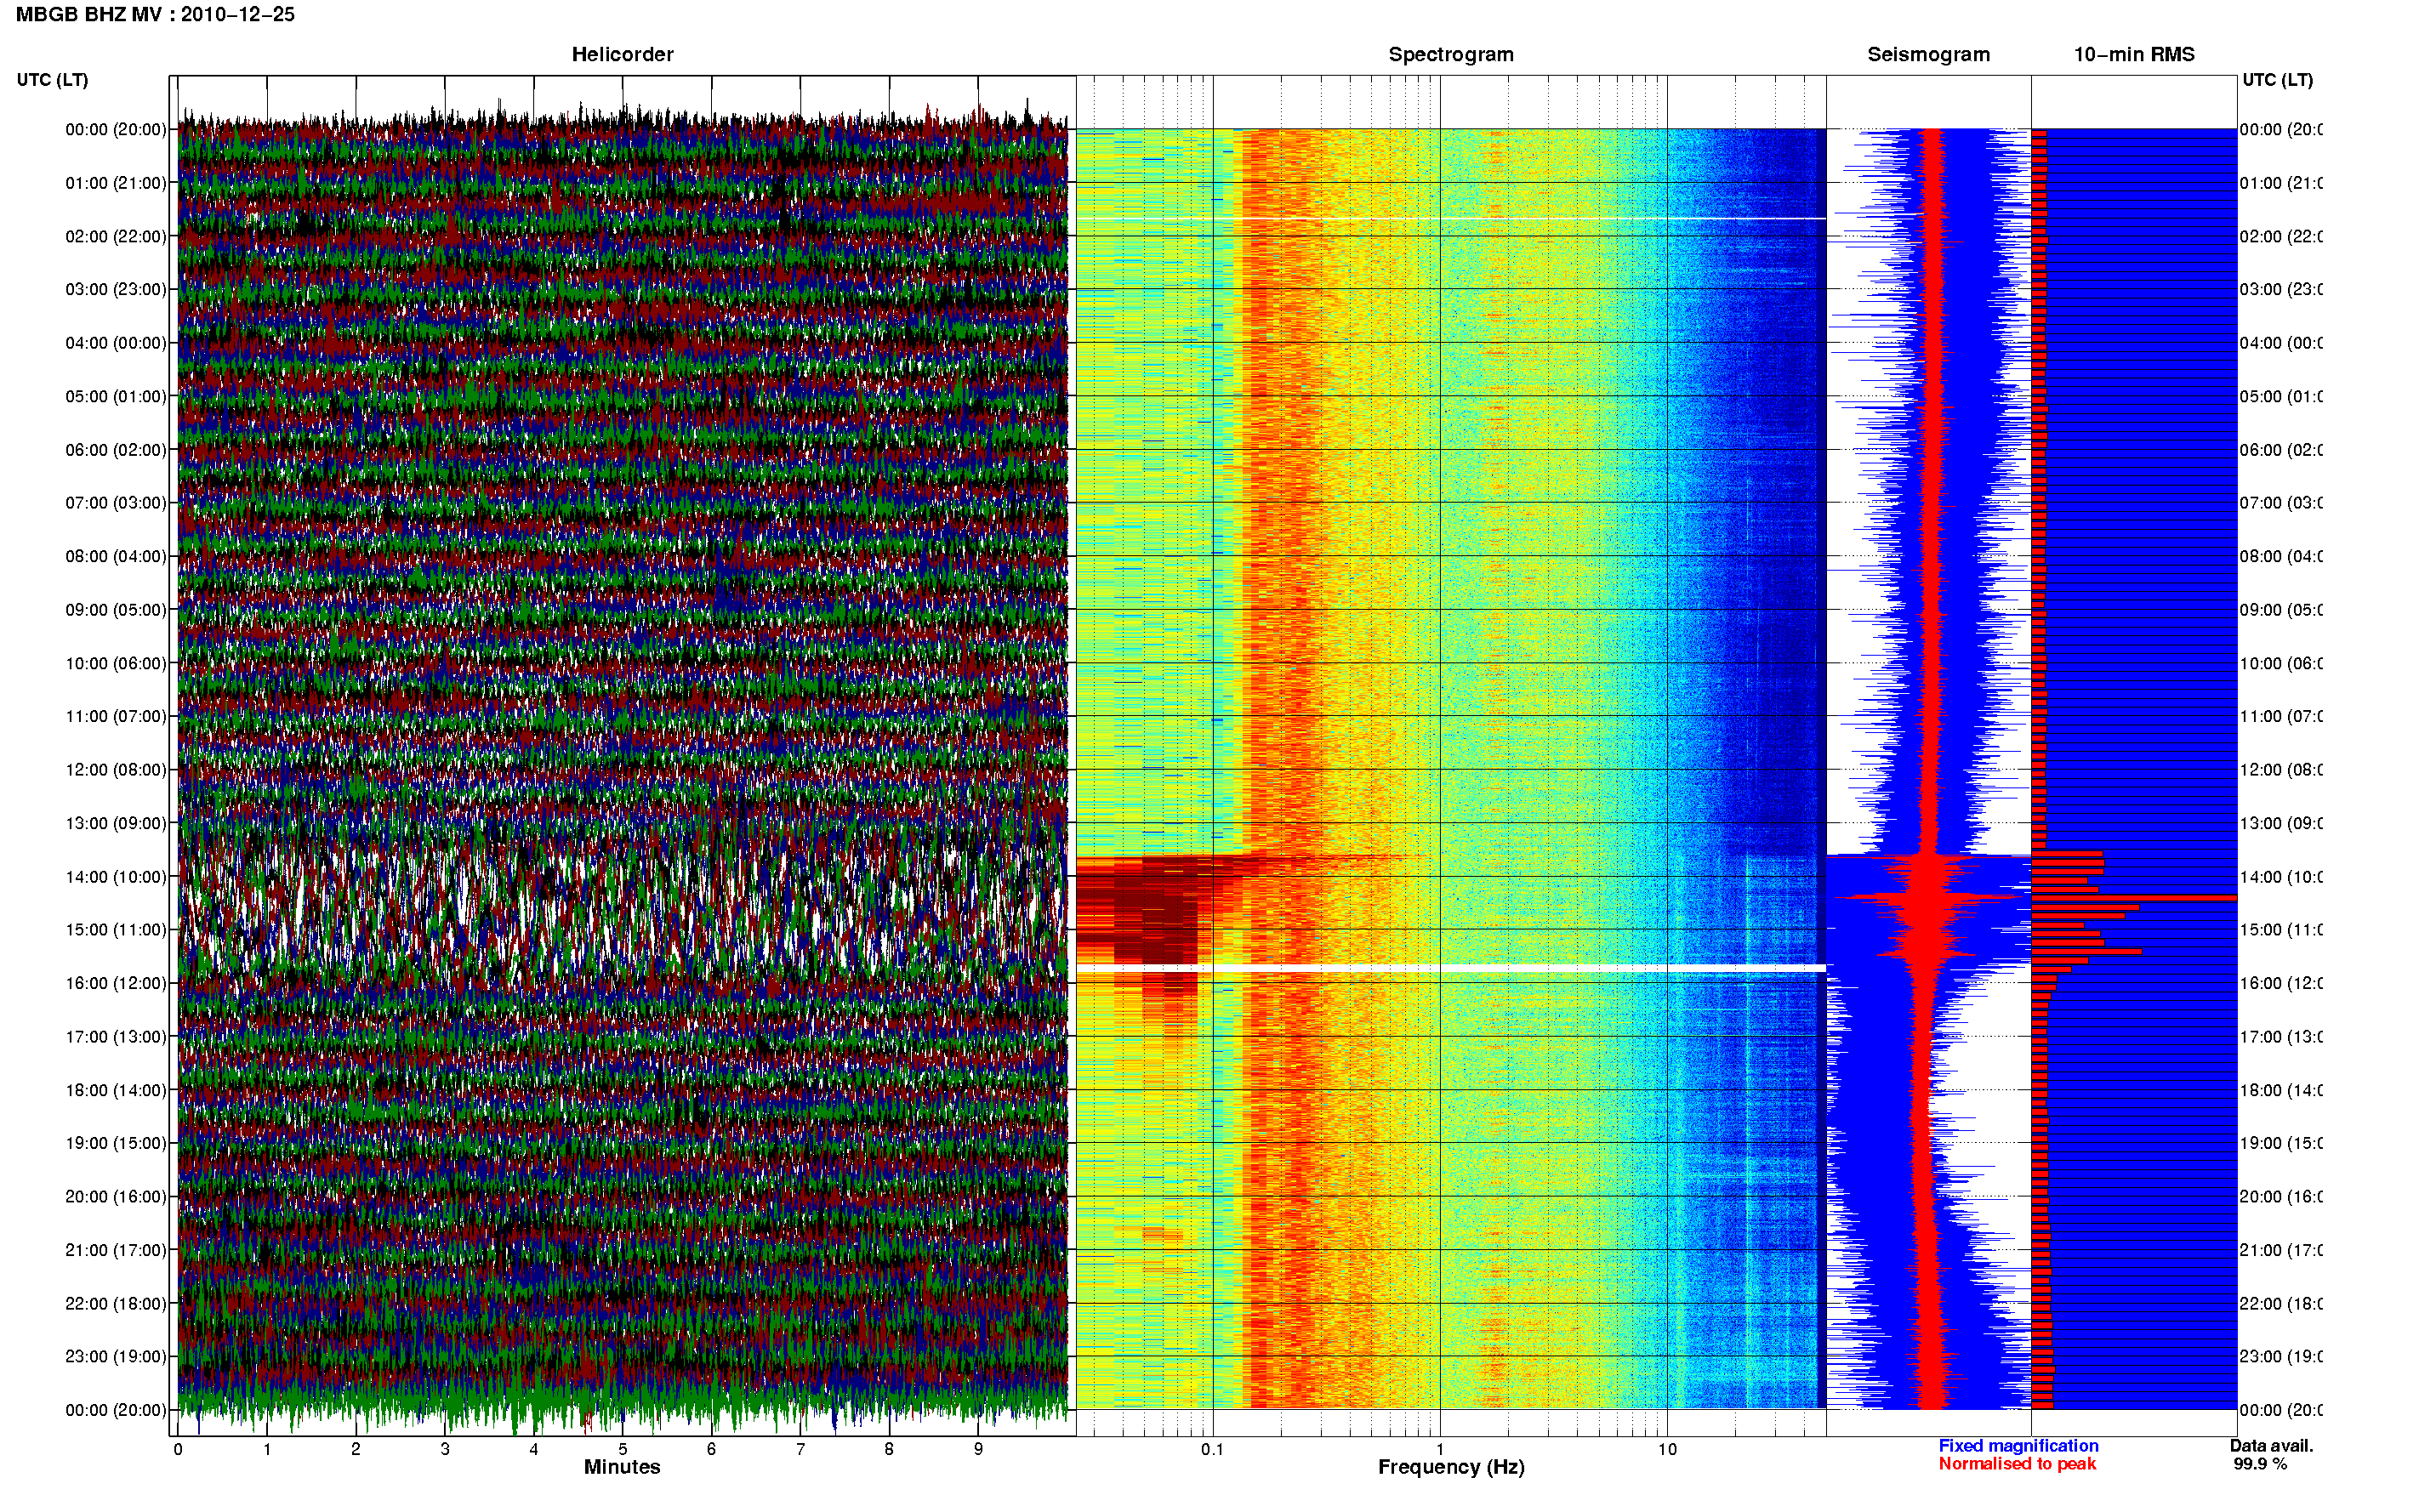
Task: Click left time label '13:00 (09:00)'
Action: coord(116,823)
